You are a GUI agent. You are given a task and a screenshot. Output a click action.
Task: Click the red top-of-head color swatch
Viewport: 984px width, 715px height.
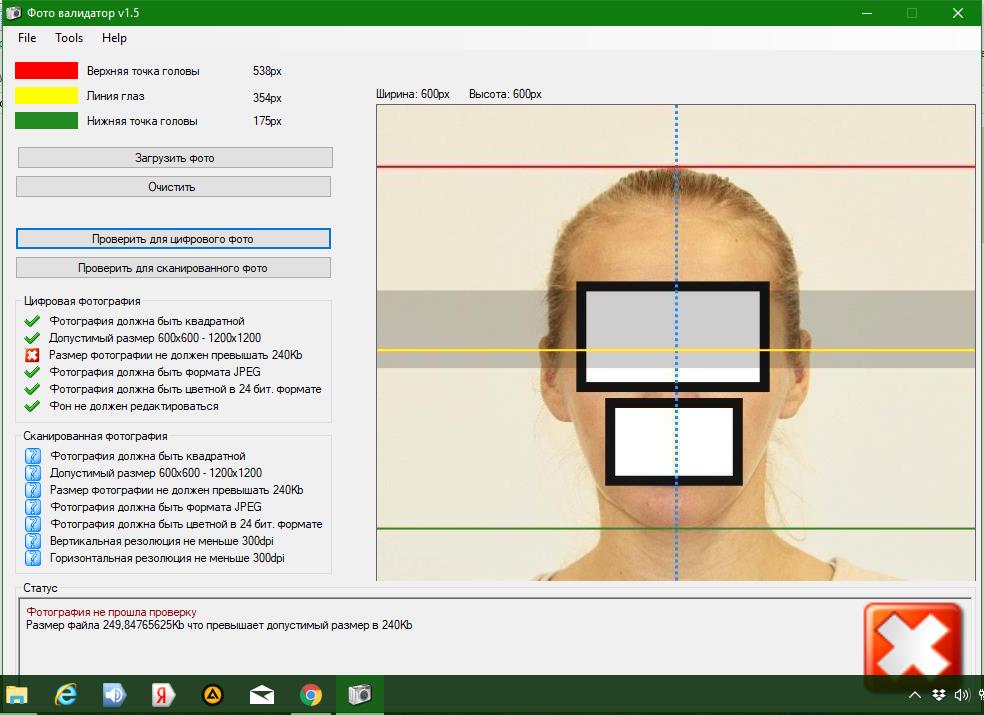click(46, 70)
